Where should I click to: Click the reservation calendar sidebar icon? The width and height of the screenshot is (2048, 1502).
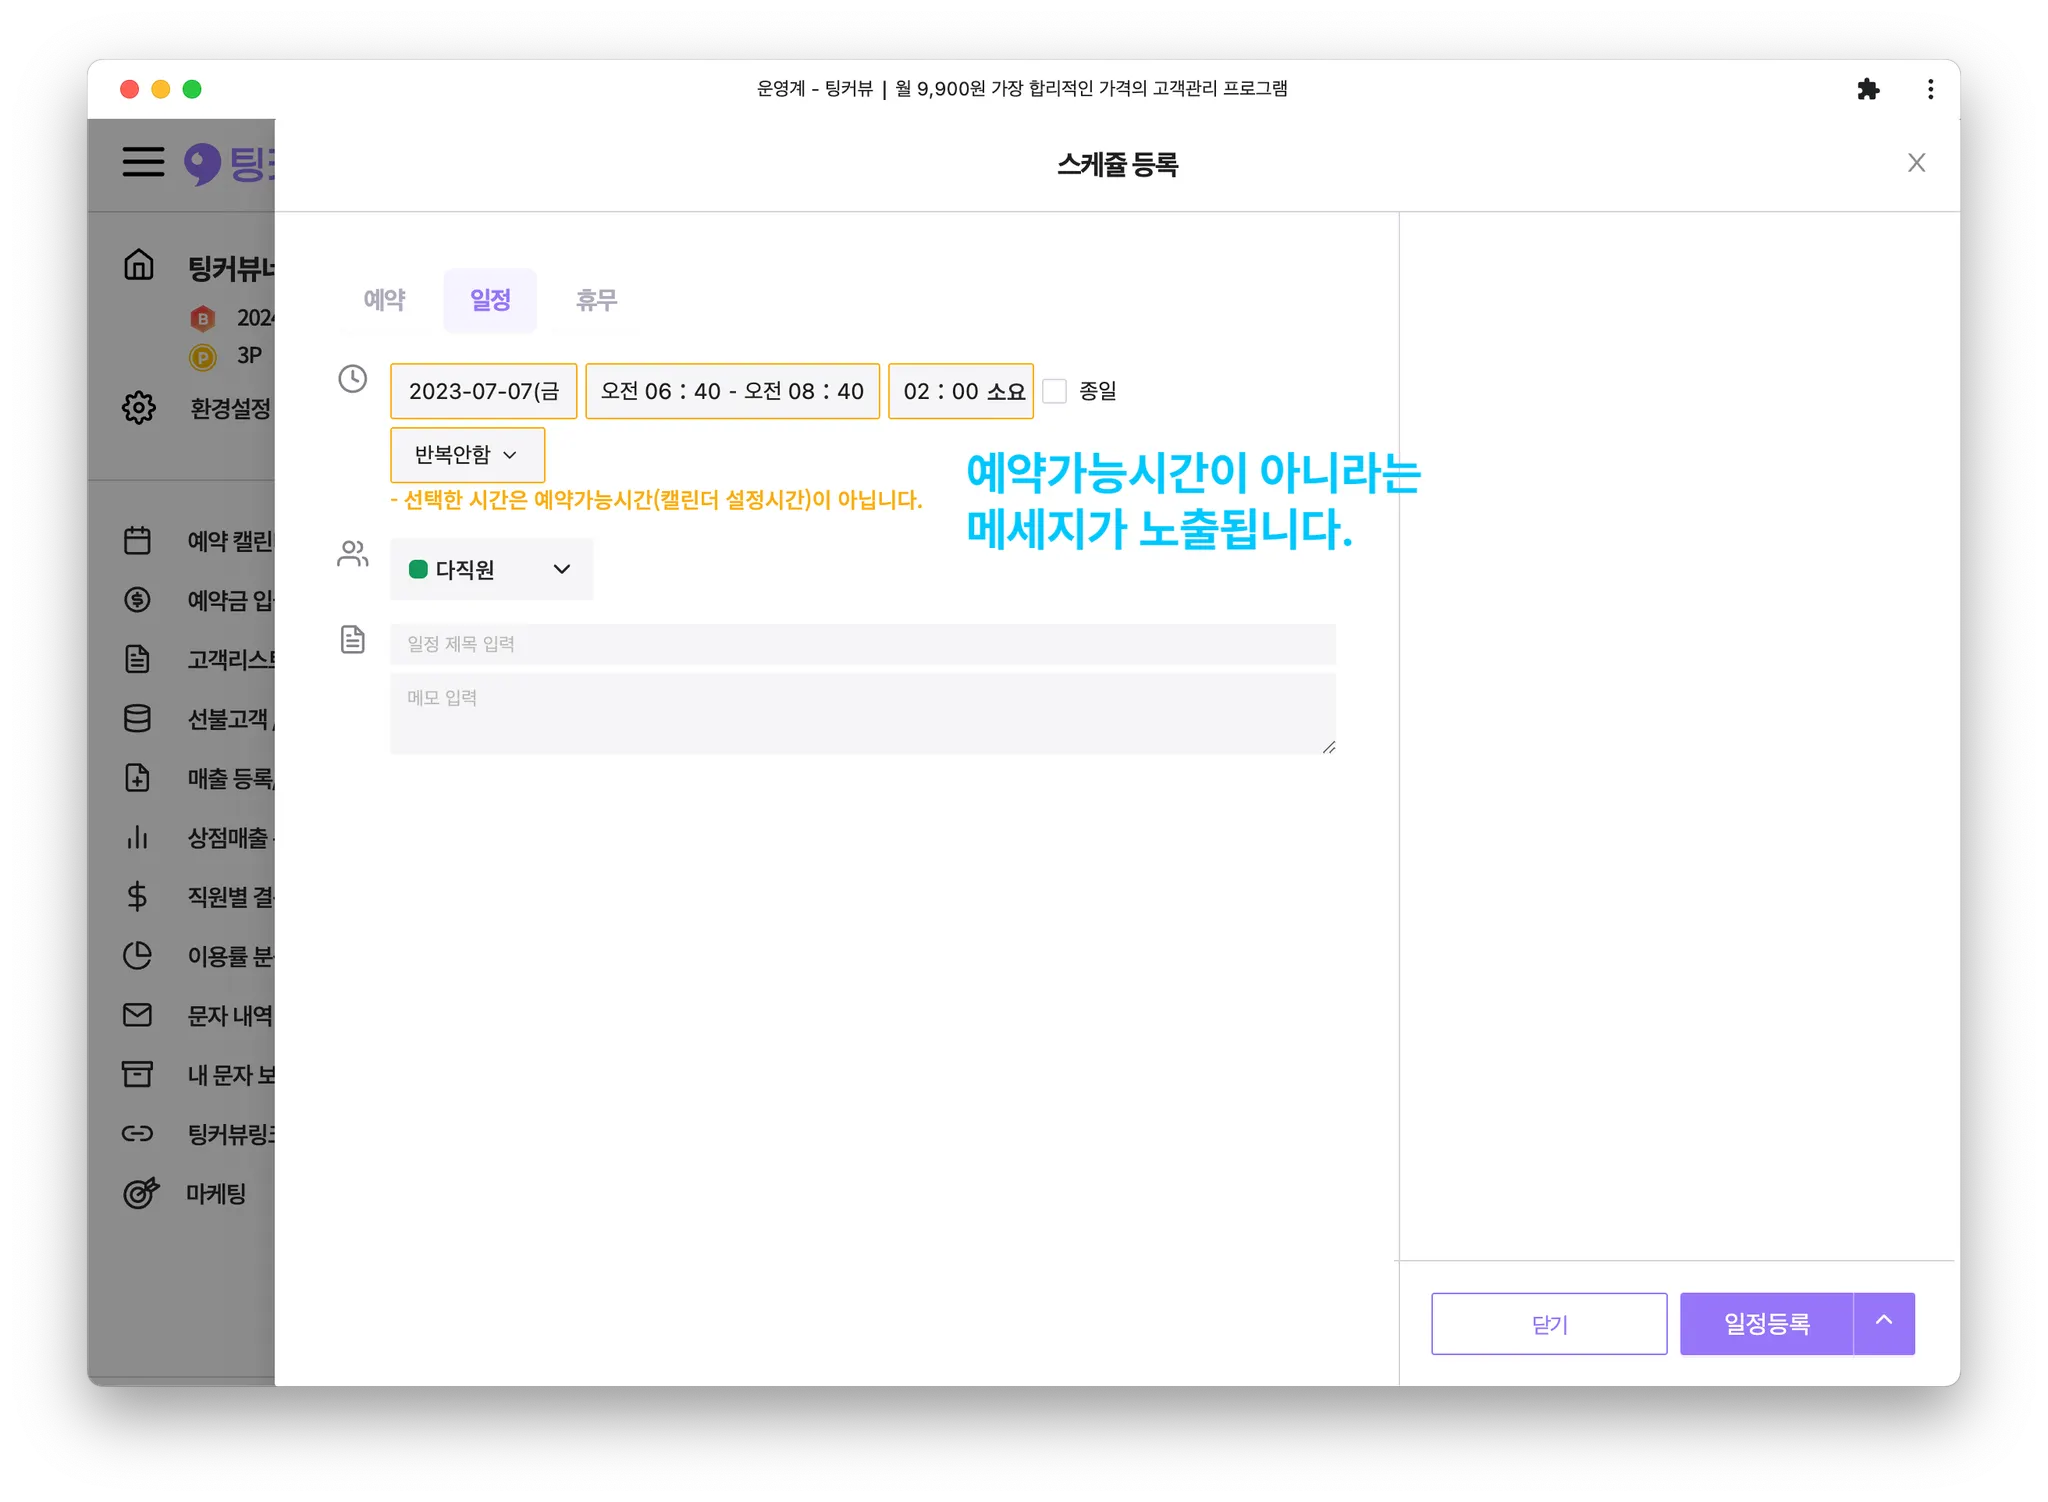pyautogui.click(x=137, y=541)
